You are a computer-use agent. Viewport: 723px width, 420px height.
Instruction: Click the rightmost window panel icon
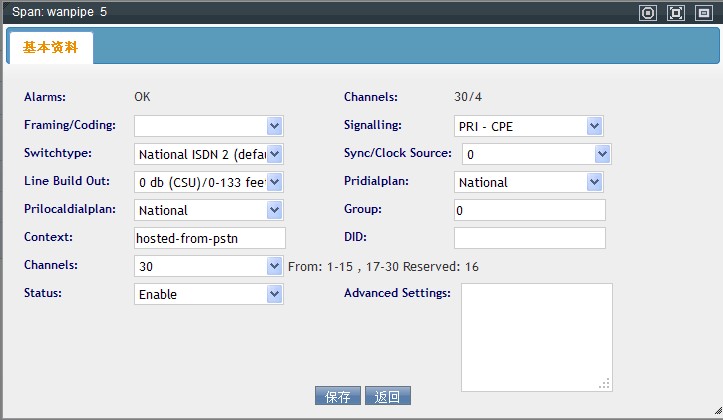point(704,13)
